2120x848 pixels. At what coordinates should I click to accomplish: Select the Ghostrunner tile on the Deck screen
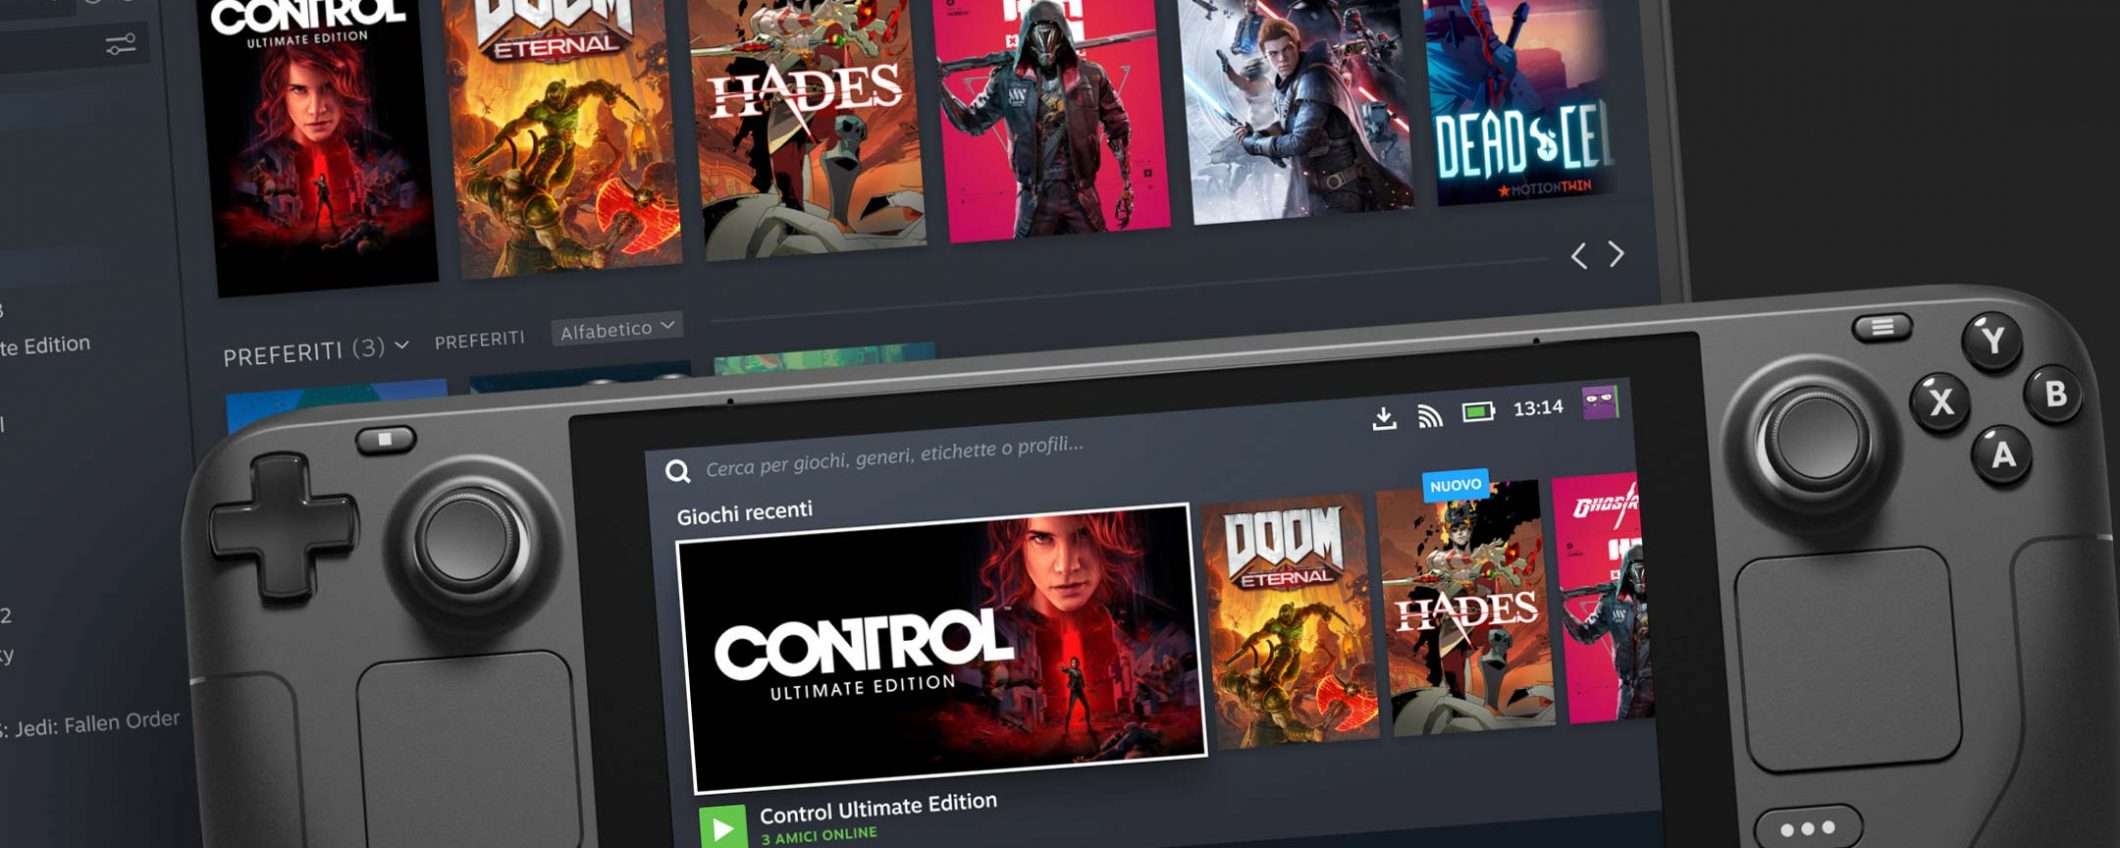click(1604, 597)
